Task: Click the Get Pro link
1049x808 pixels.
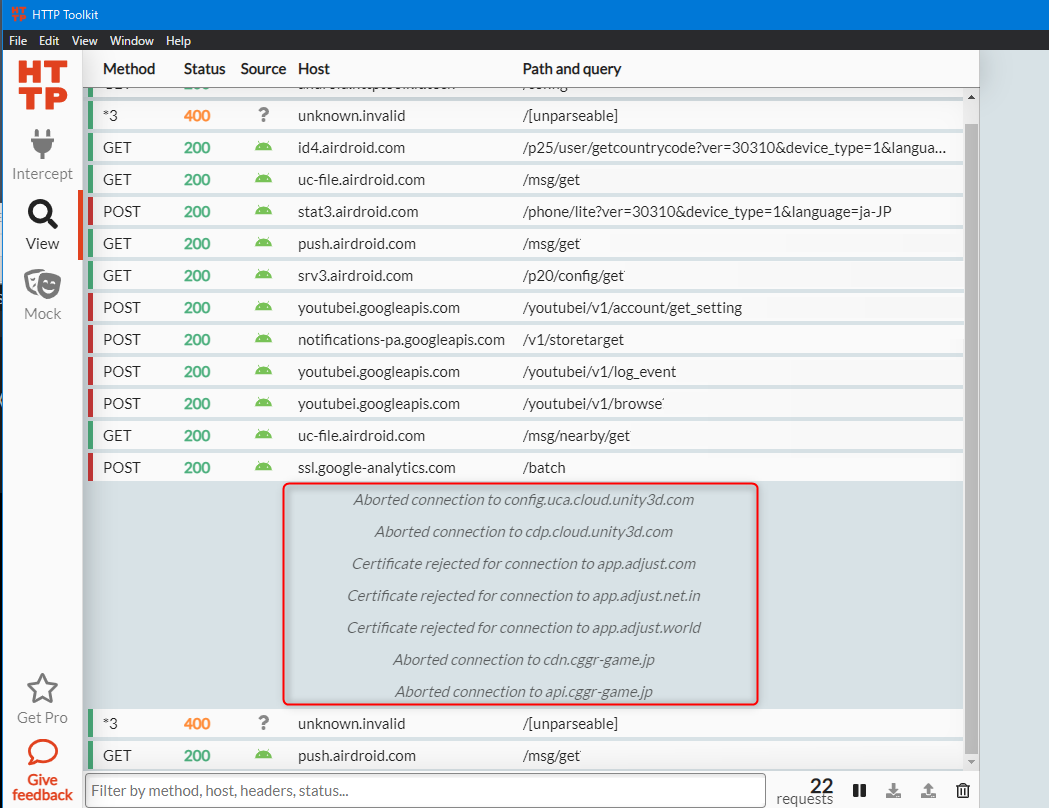Action: [x=41, y=717]
